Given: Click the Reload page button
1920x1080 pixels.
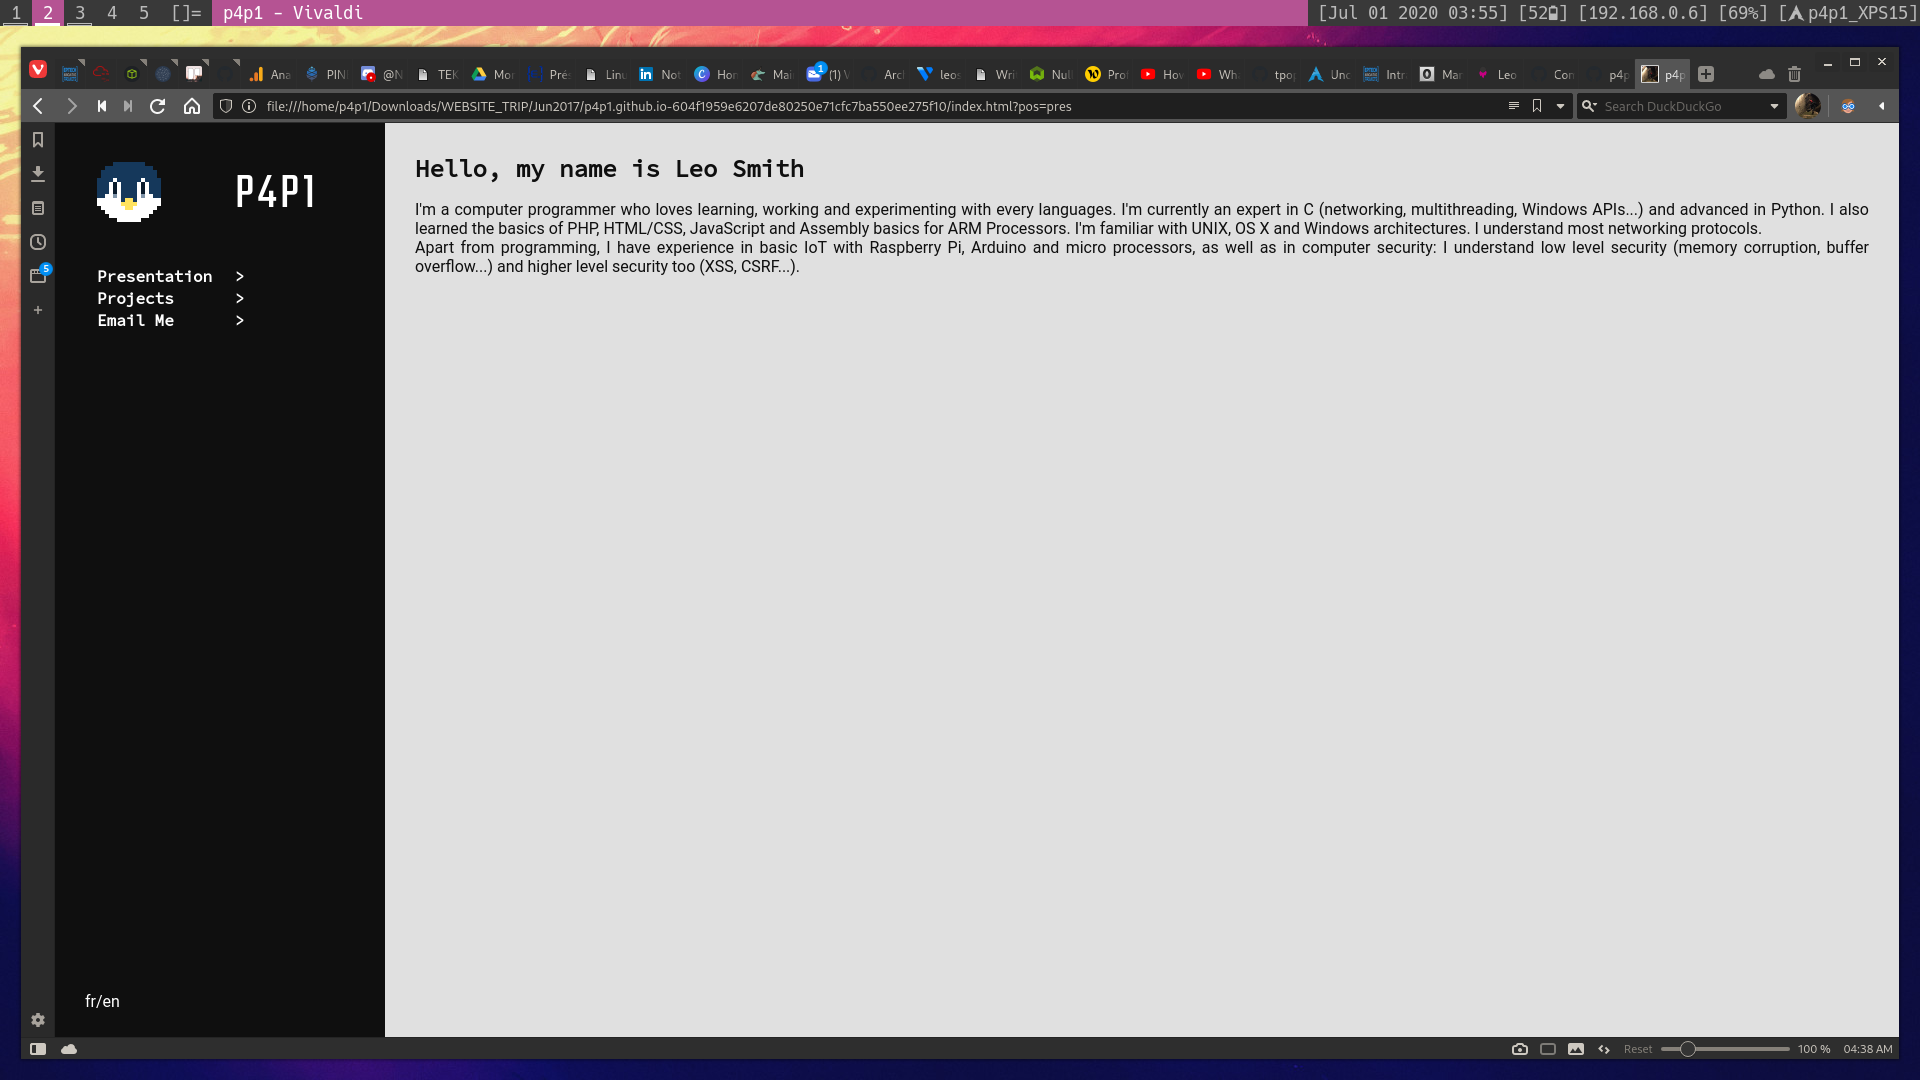Looking at the screenshot, I should tap(157, 106).
